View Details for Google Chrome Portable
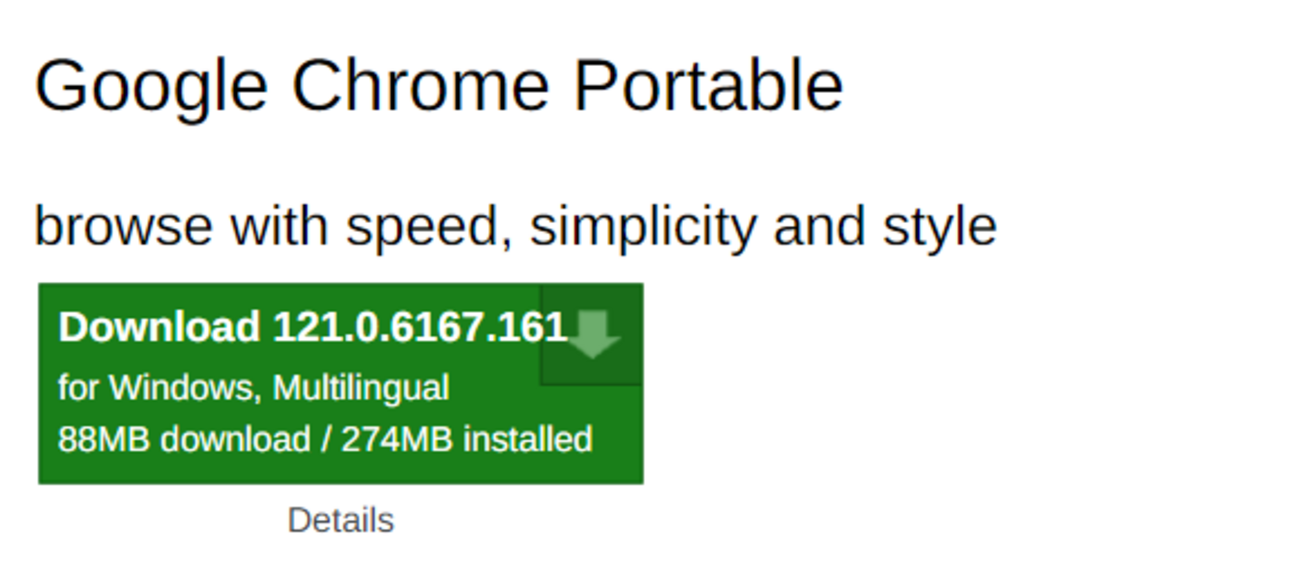Image resolution: width=1299 pixels, height=561 pixels. click(340, 520)
